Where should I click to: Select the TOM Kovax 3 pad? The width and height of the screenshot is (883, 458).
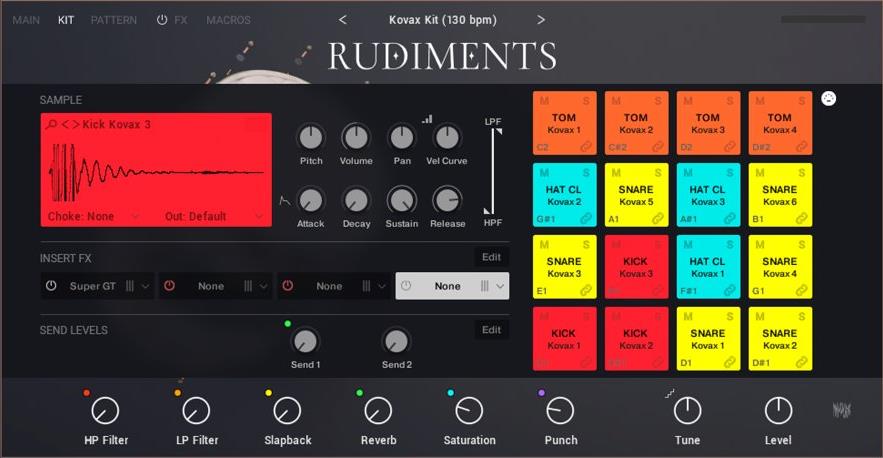[x=708, y=123]
